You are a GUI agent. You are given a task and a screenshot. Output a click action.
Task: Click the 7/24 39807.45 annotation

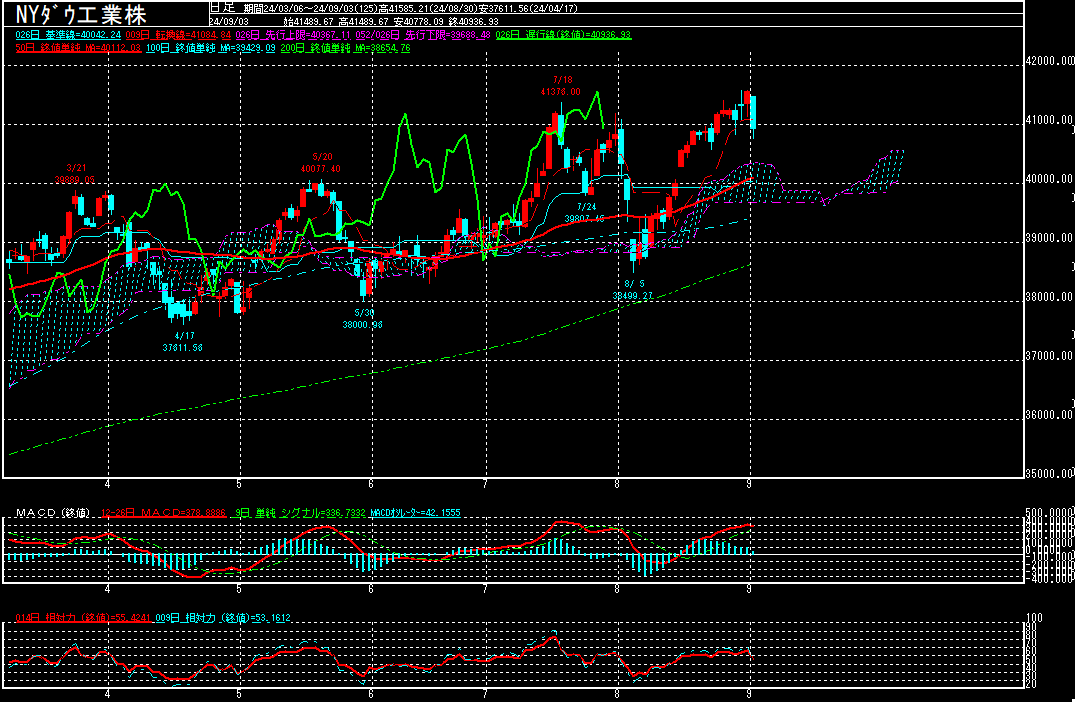click(585, 213)
